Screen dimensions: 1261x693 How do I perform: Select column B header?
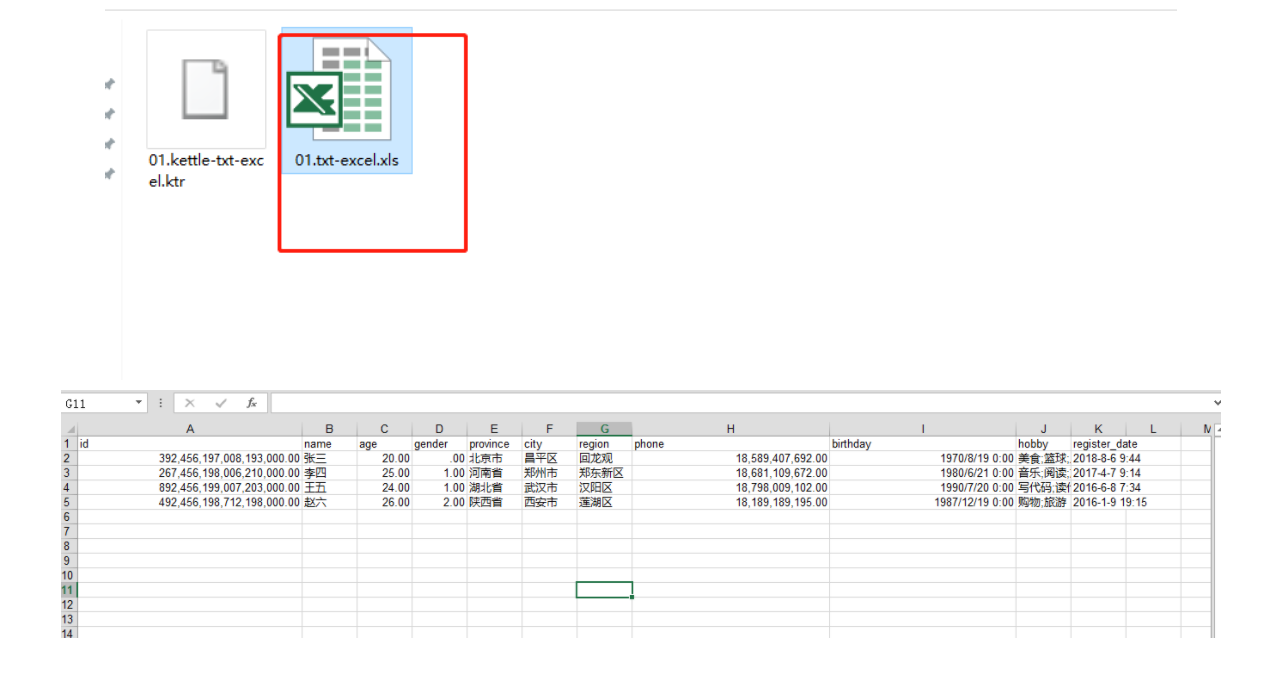click(x=329, y=429)
